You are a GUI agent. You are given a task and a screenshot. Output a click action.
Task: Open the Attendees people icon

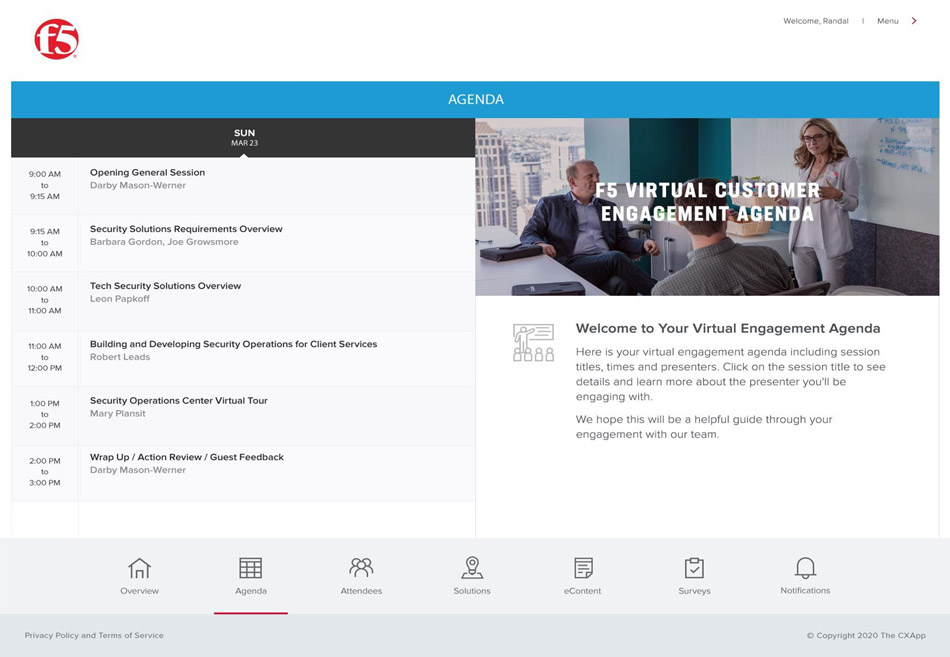point(361,568)
